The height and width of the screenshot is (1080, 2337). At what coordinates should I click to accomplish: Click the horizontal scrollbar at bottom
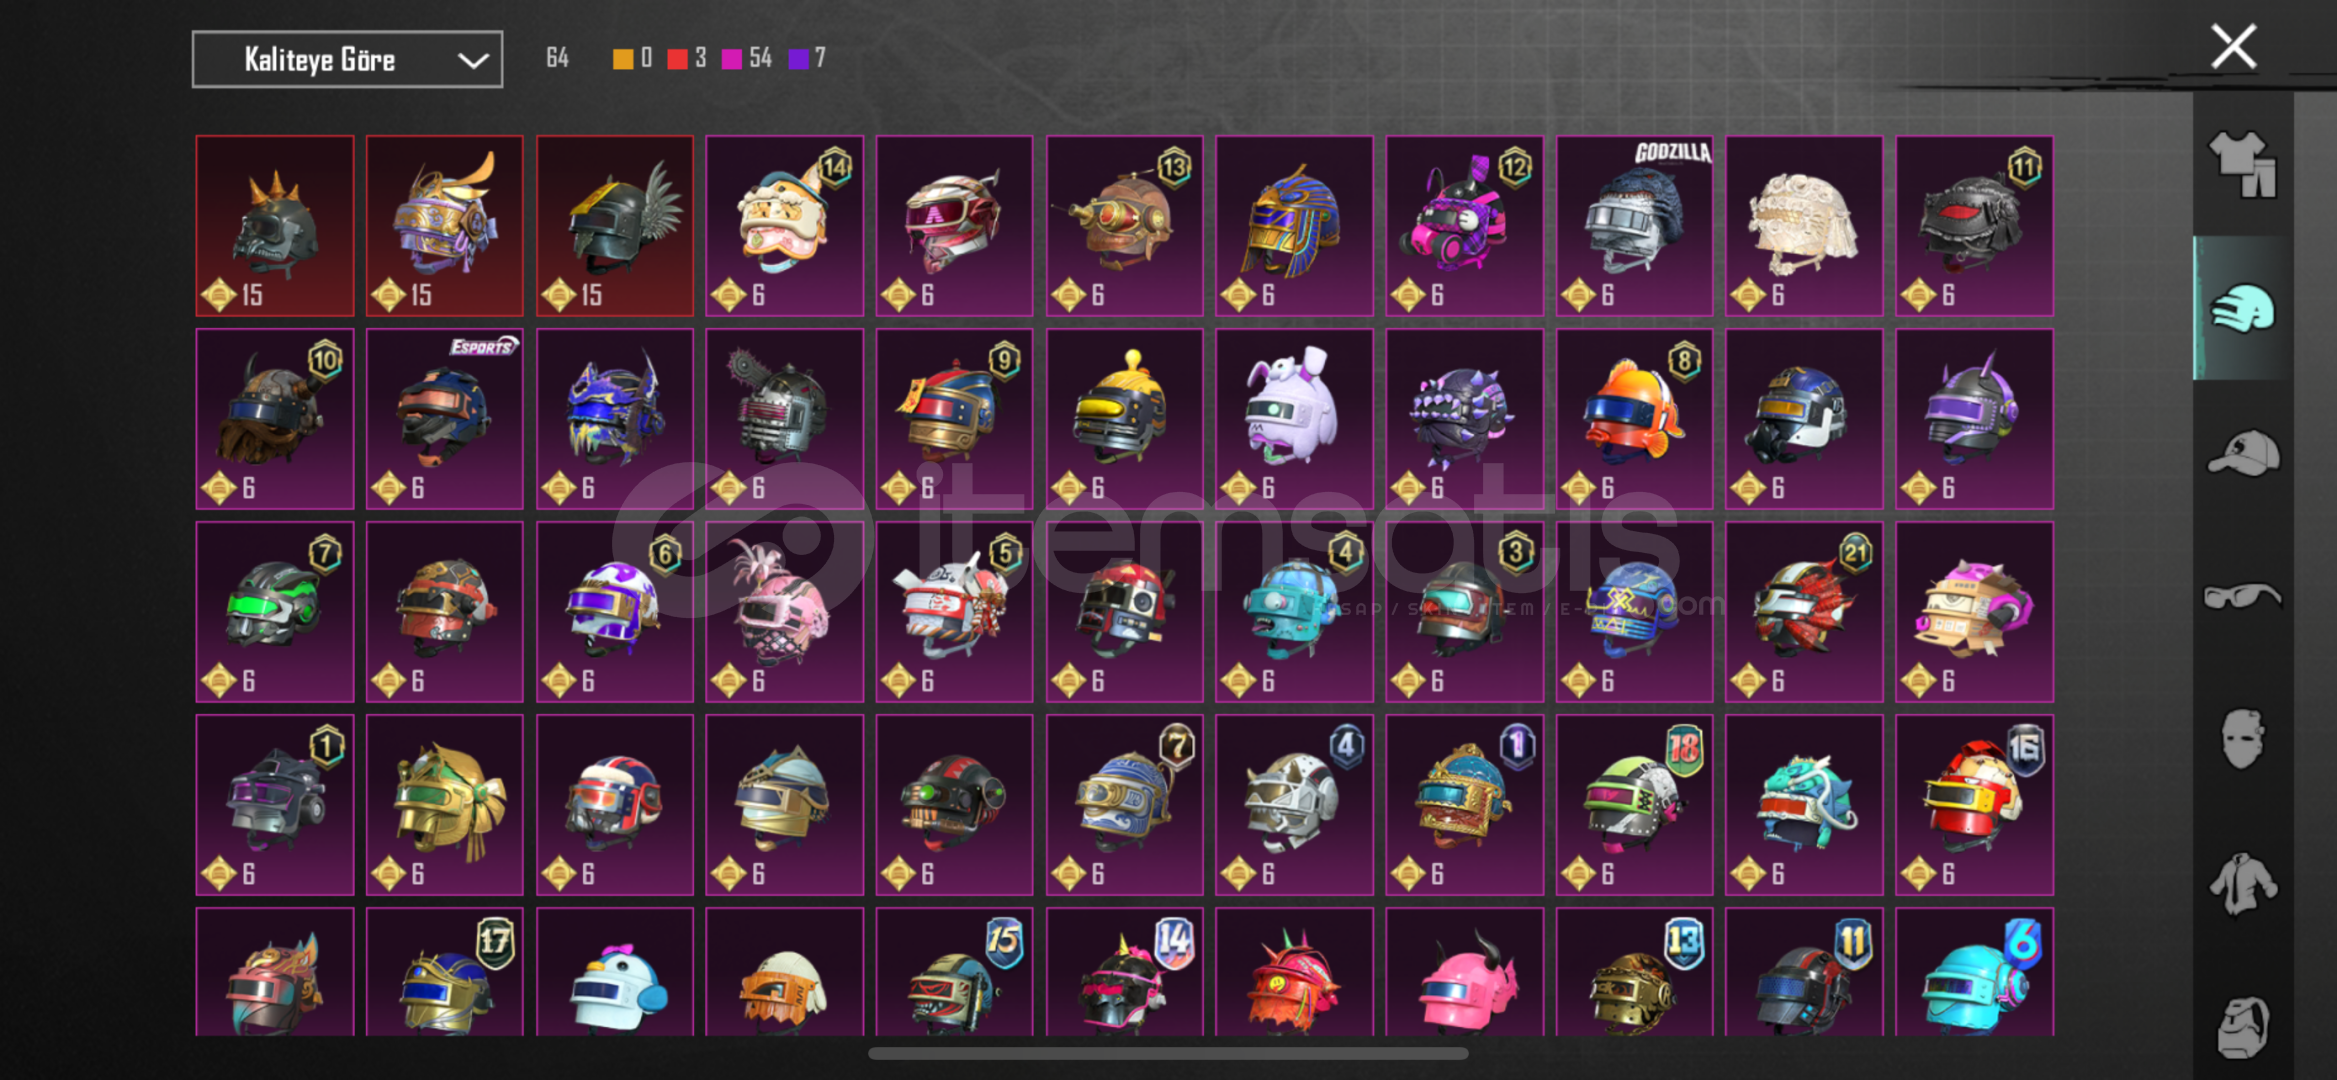coord(1168,1053)
